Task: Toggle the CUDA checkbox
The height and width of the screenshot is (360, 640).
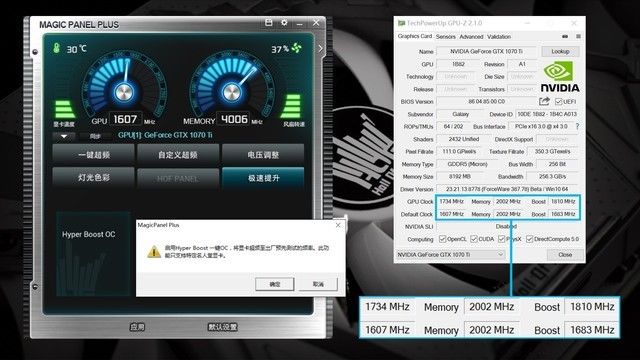Action: point(474,239)
